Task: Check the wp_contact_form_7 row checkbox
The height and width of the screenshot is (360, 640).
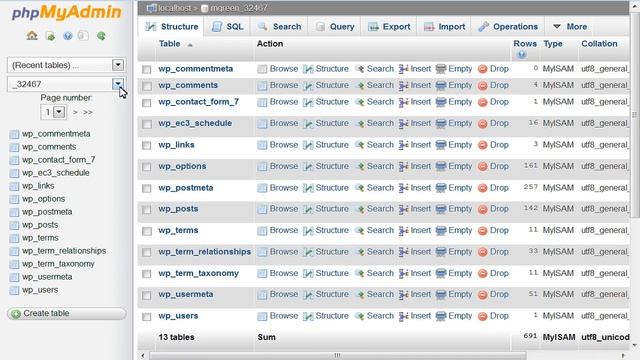Action: point(147,103)
